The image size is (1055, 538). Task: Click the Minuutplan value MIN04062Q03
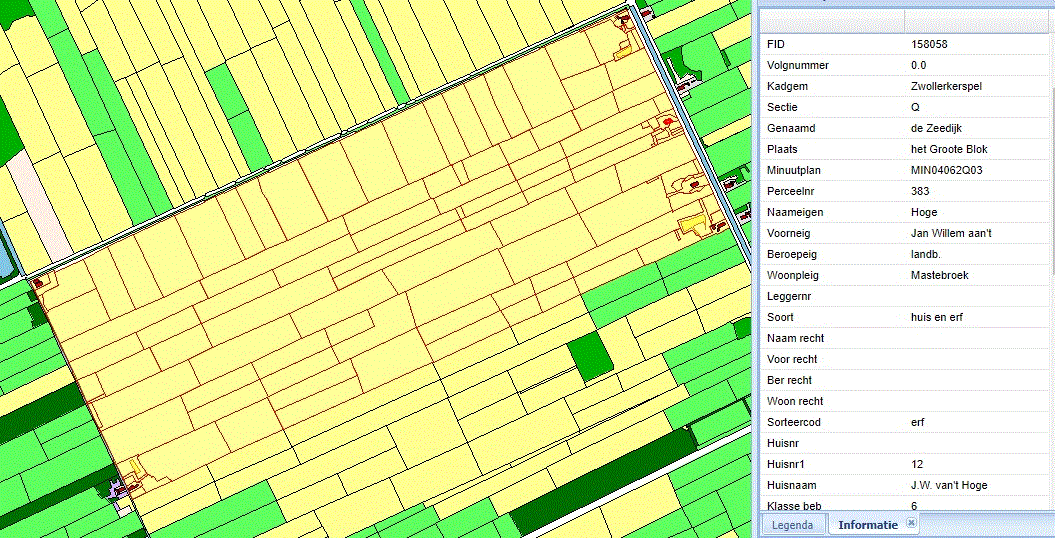(946, 170)
